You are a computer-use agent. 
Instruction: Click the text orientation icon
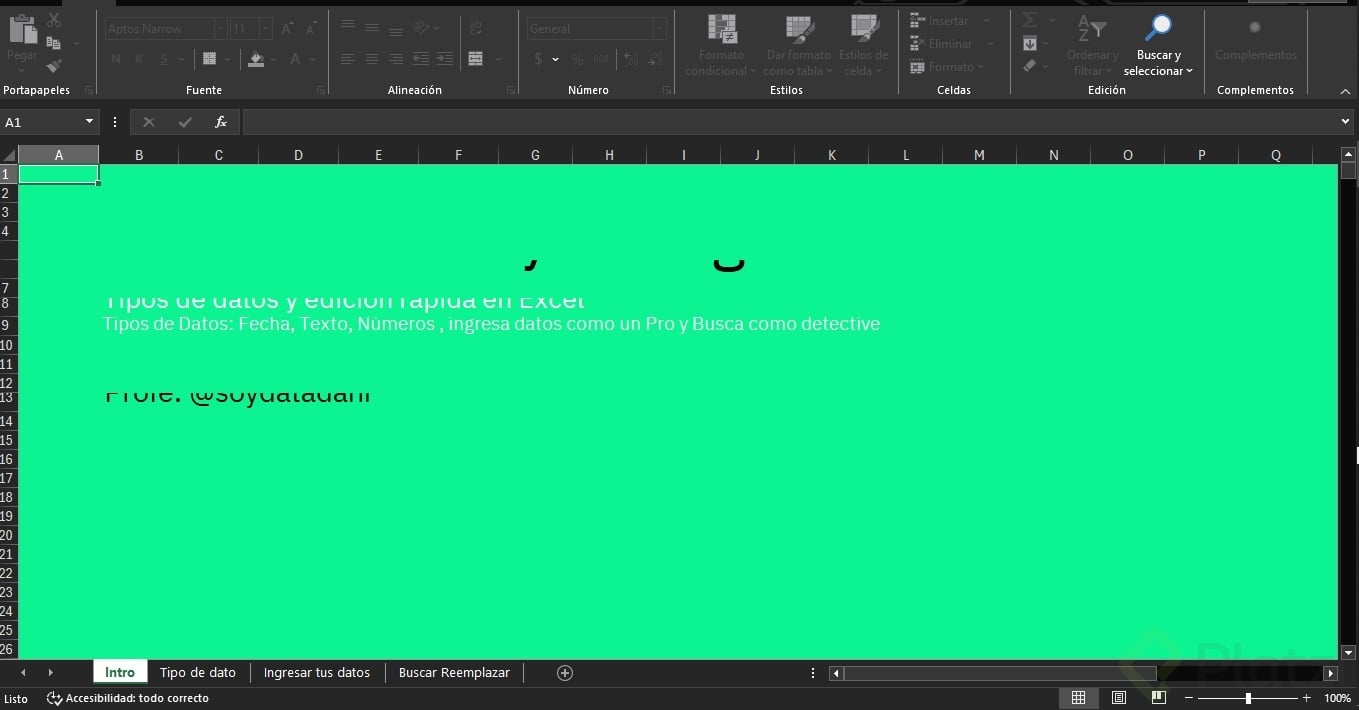423,27
